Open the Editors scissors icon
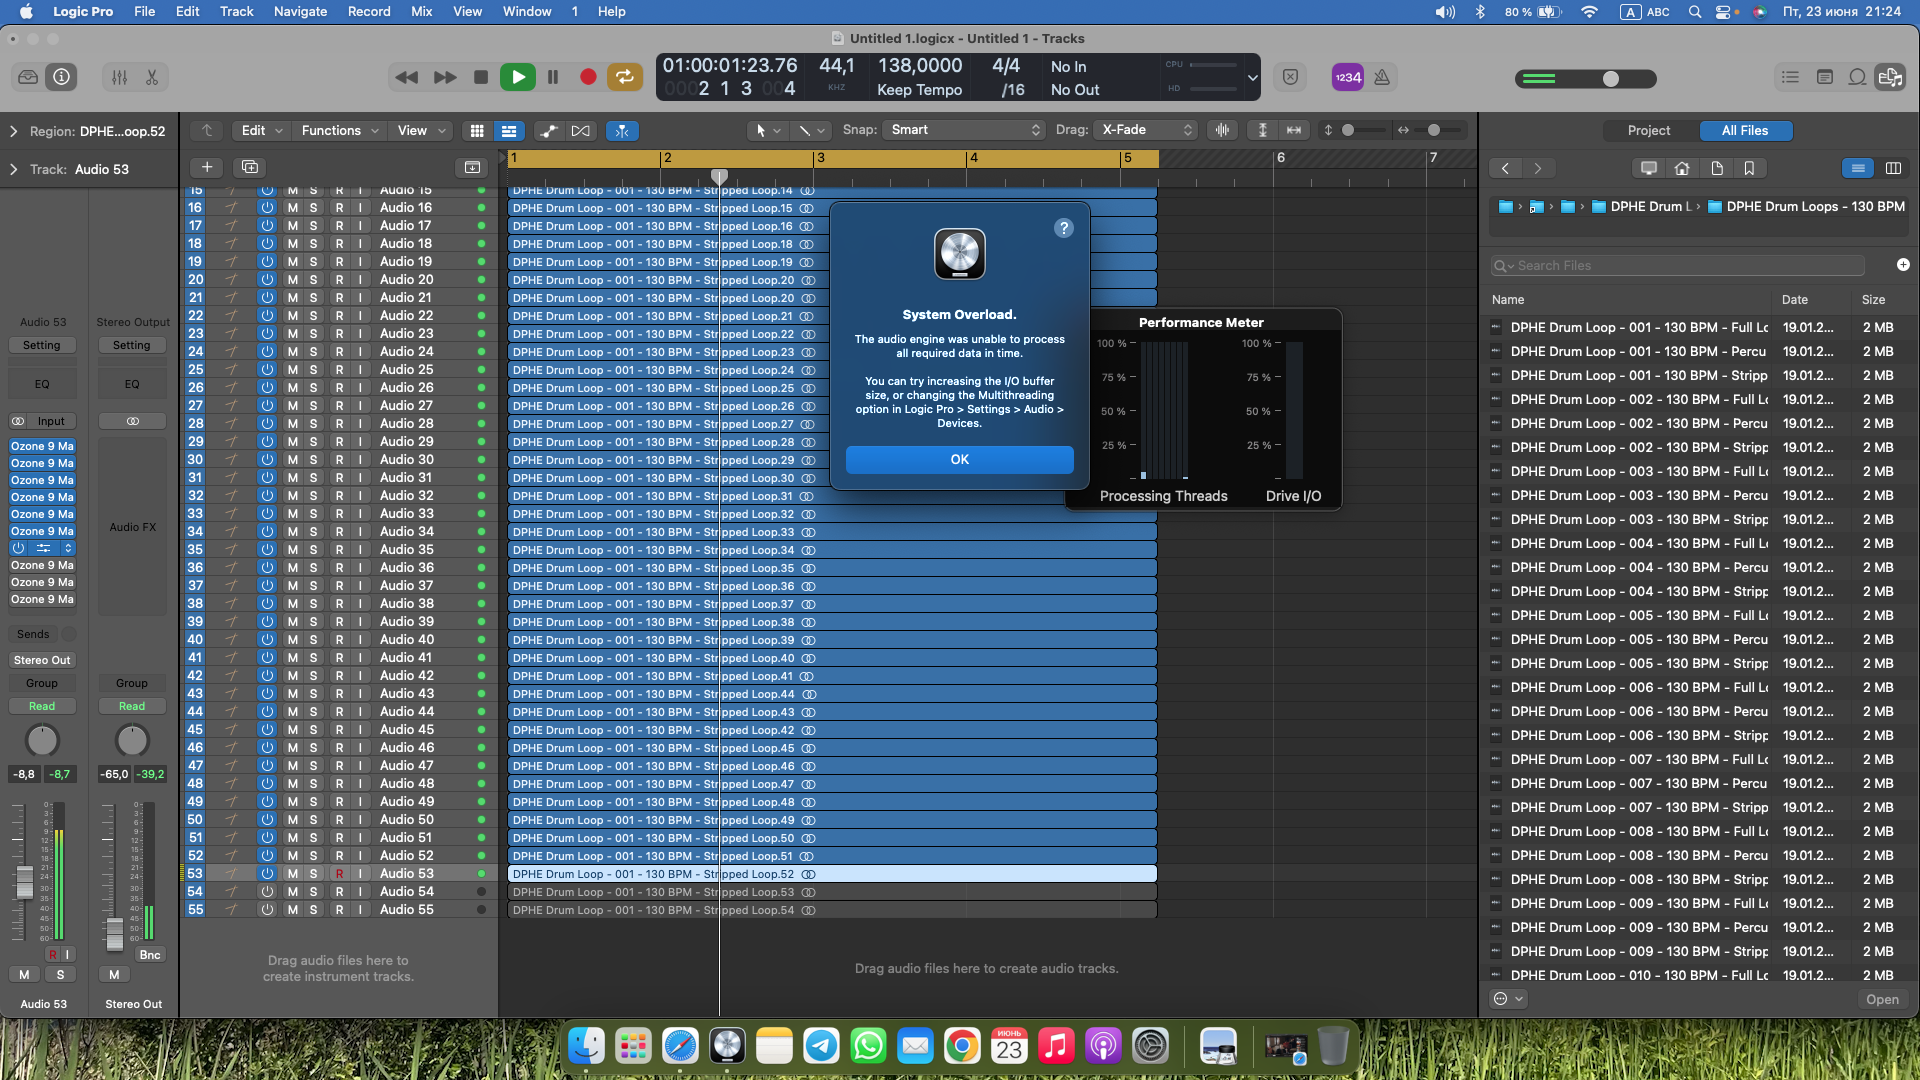1920x1080 pixels. 152,77
